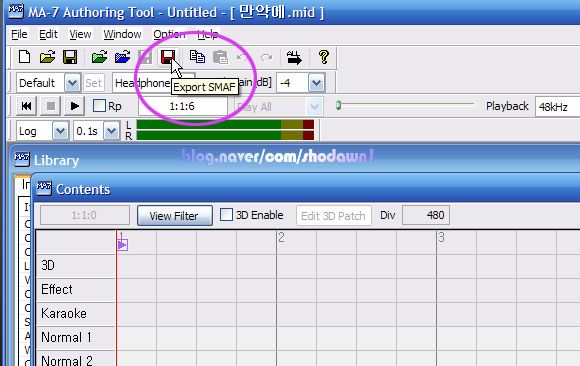Click the green folder import icon
The height and width of the screenshot is (366, 580).
(x=99, y=57)
